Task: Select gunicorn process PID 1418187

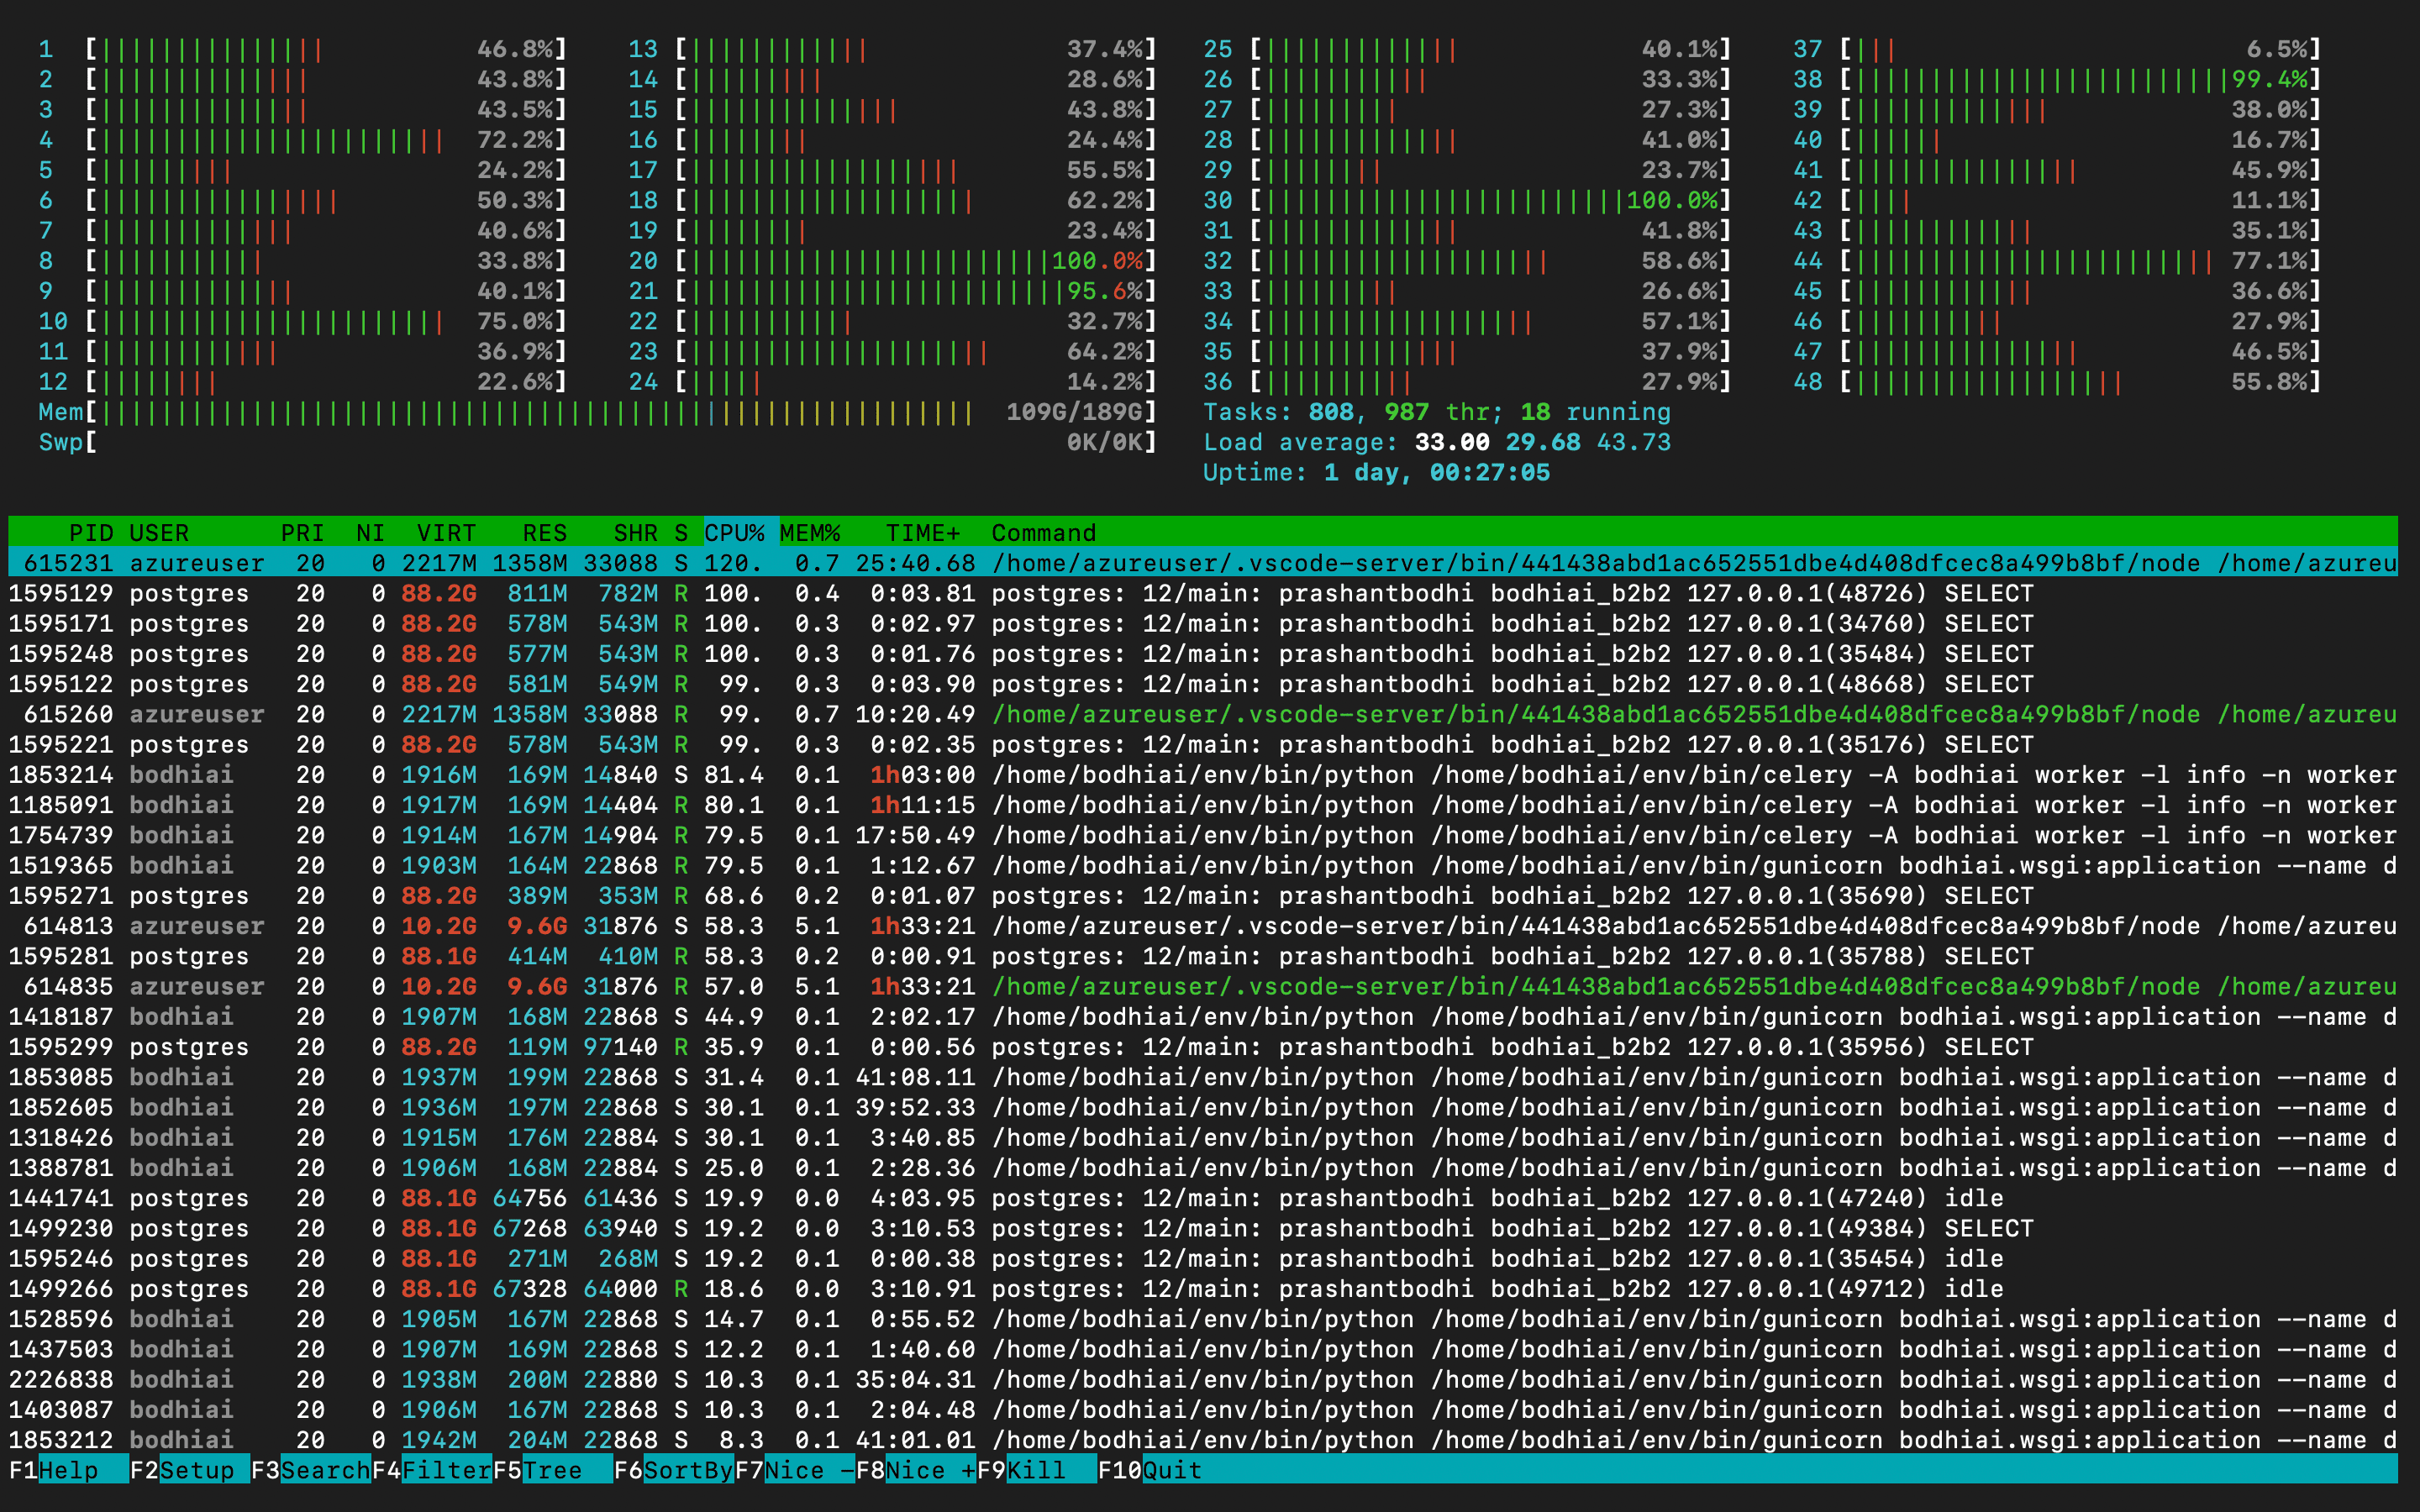Action: [x=1203, y=1017]
